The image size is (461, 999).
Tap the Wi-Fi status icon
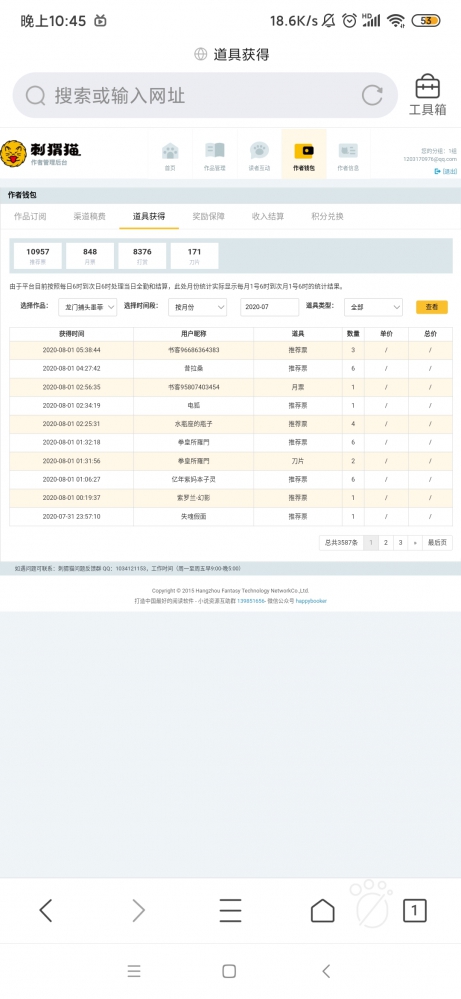point(397,21)
